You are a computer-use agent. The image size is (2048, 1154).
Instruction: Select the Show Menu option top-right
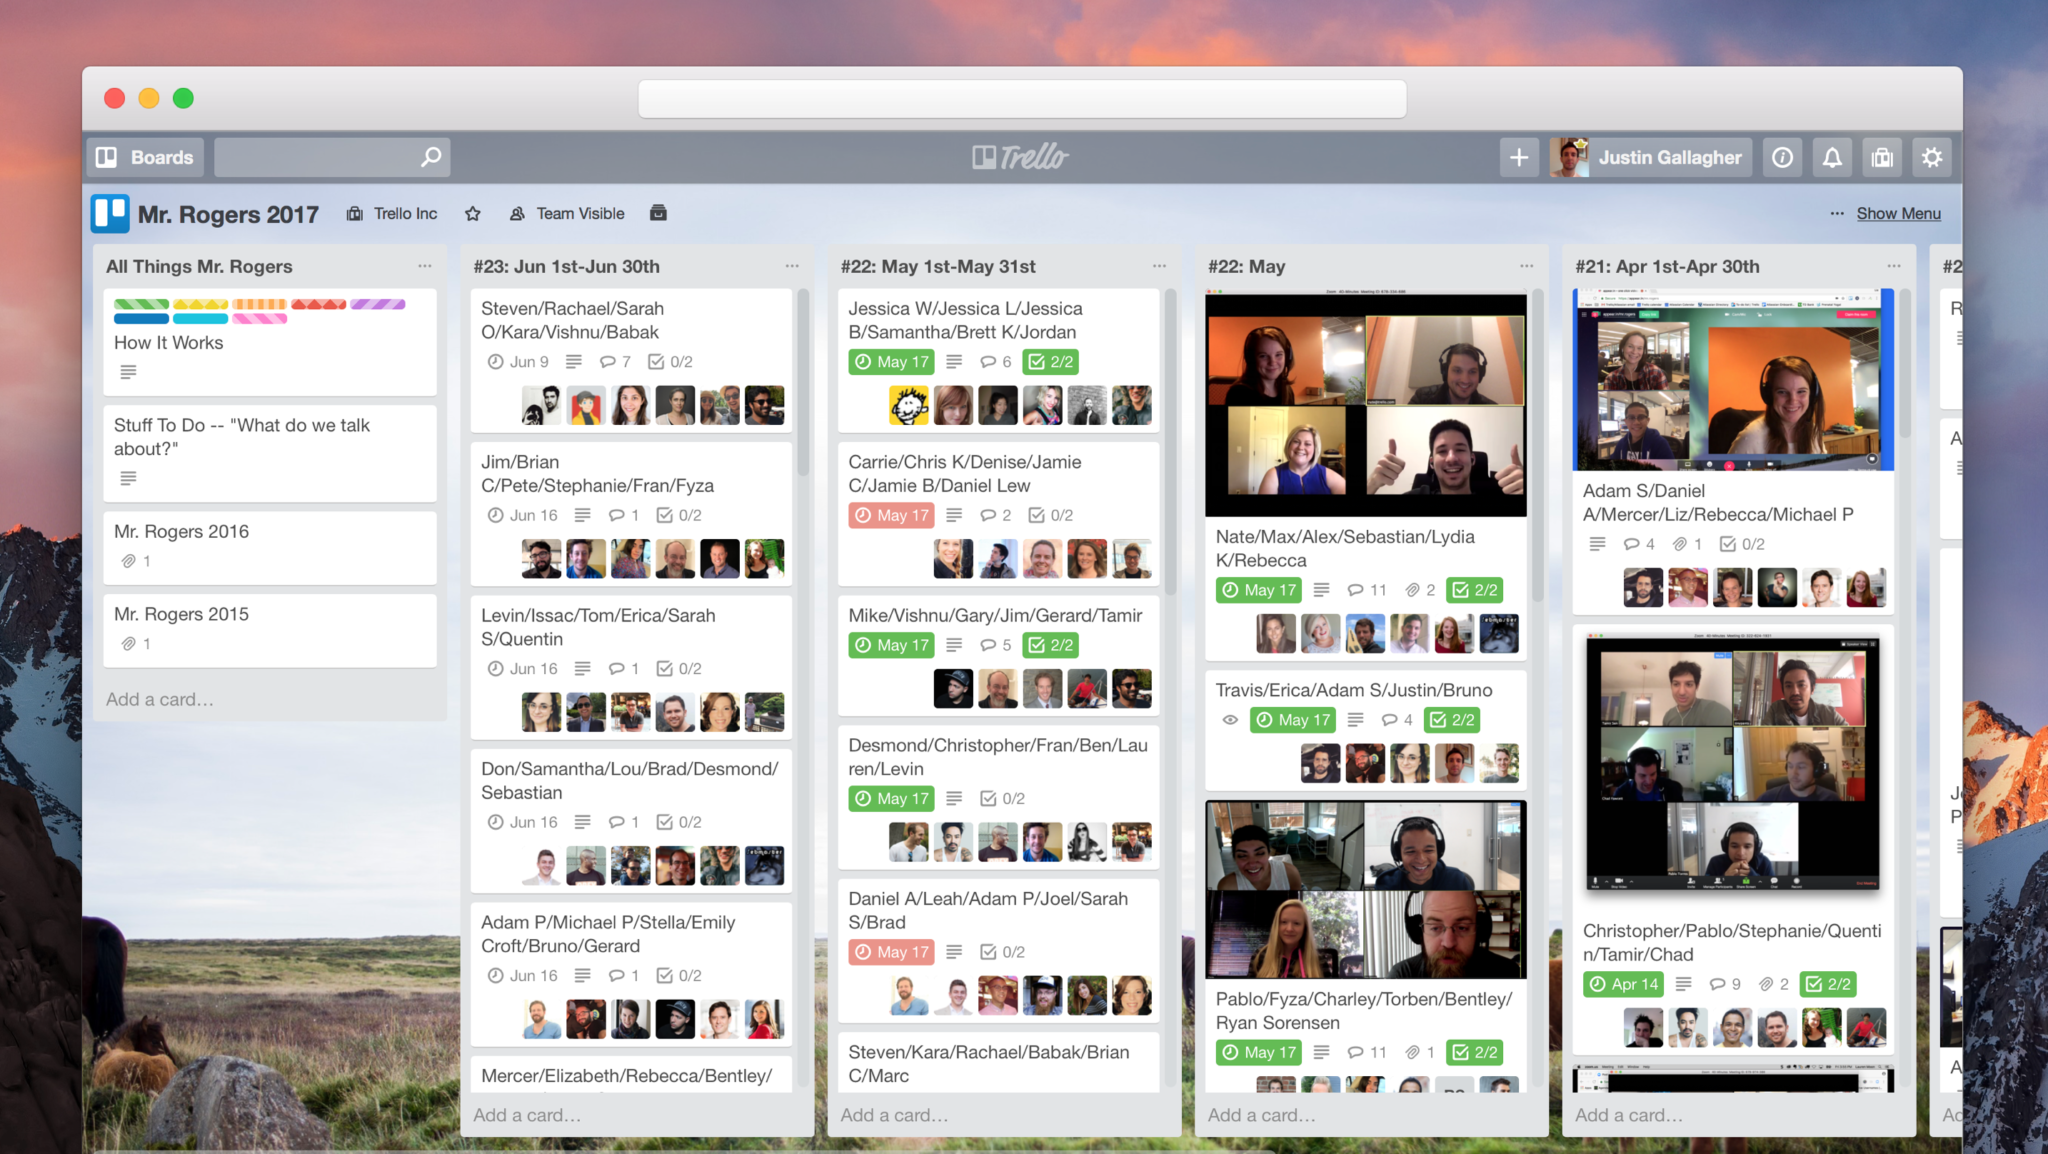1899,214
